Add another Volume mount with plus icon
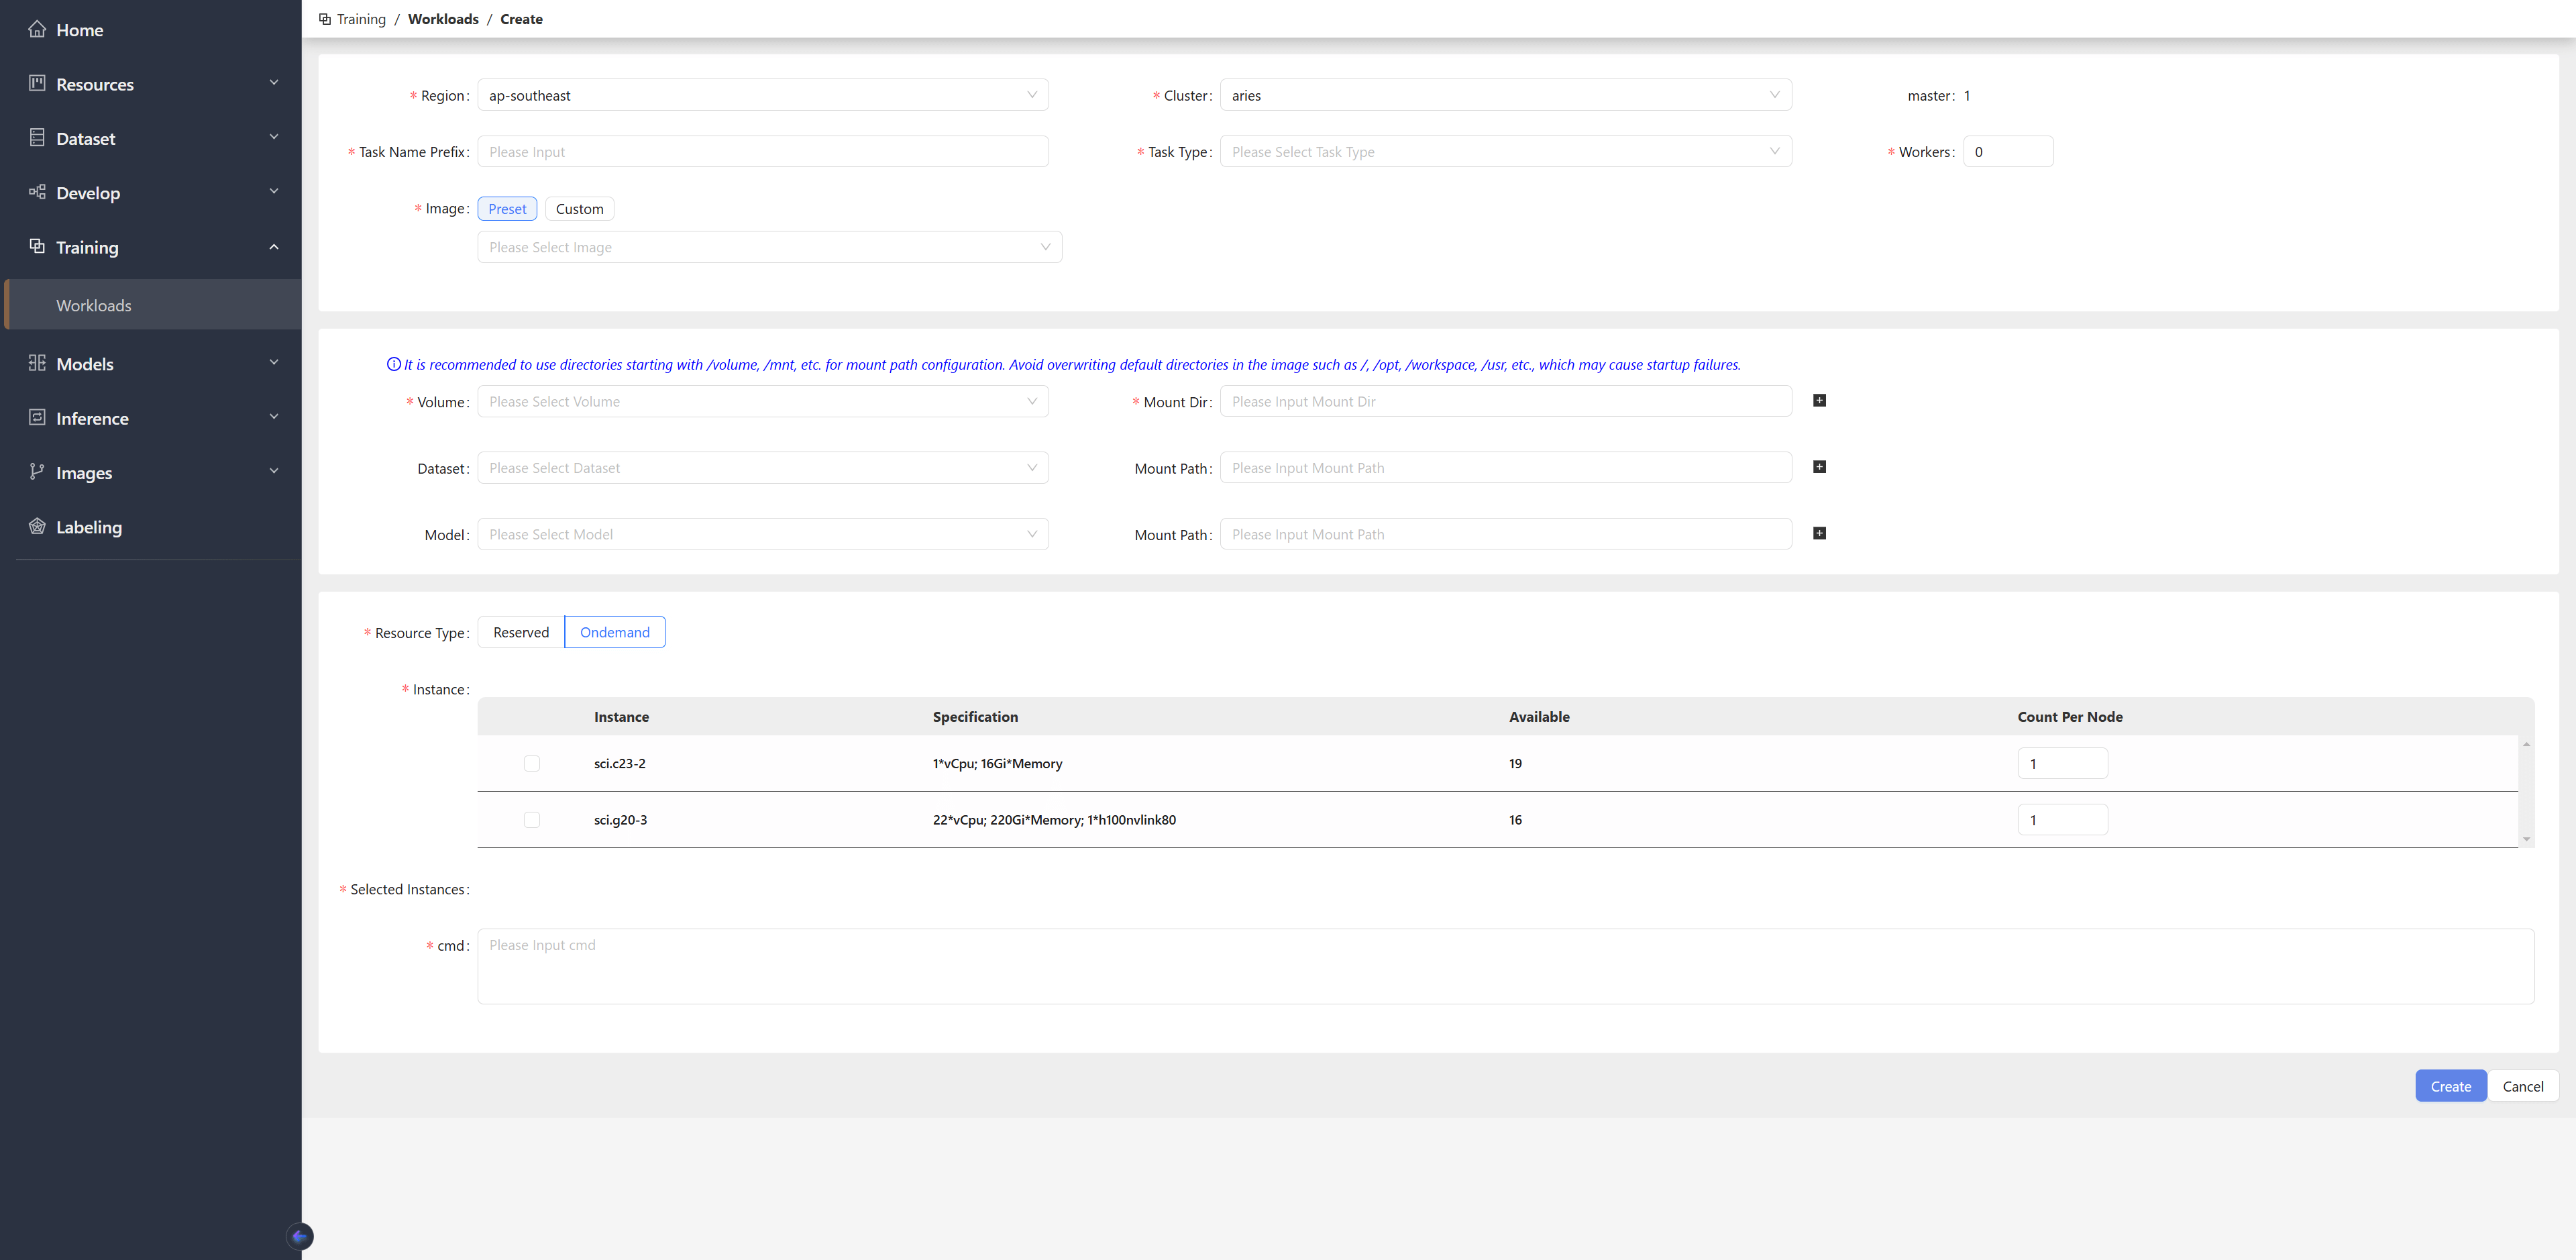Screen dimensions: 2576x1260 [x=1819, y=400]
